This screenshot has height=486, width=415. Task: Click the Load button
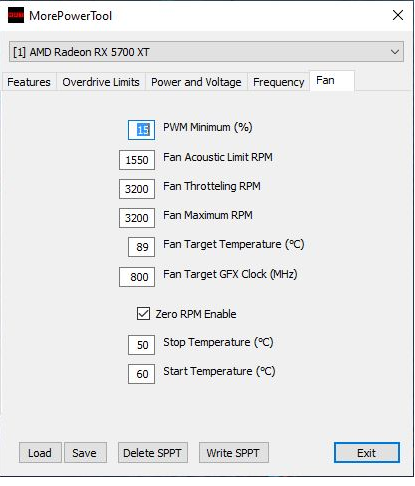point(40,453)
